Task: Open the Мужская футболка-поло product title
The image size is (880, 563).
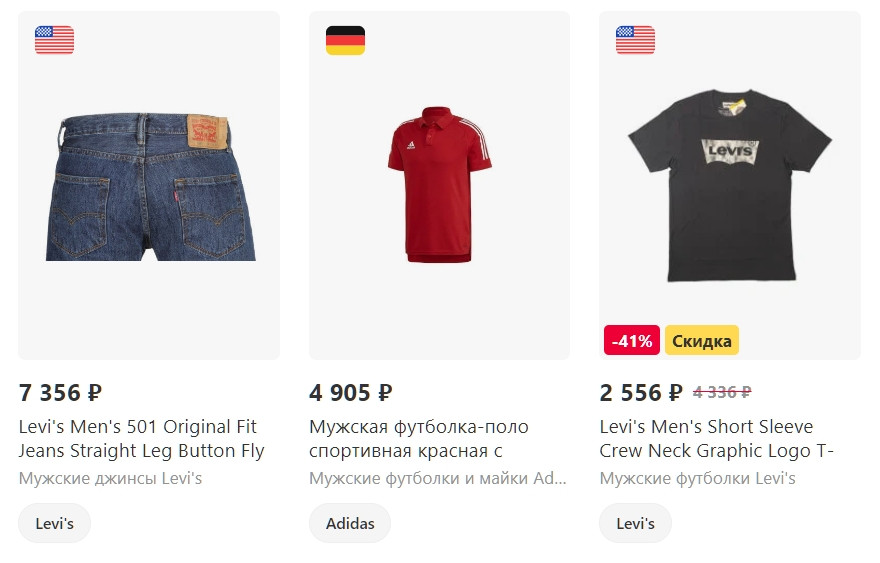Action: (419, 439)
